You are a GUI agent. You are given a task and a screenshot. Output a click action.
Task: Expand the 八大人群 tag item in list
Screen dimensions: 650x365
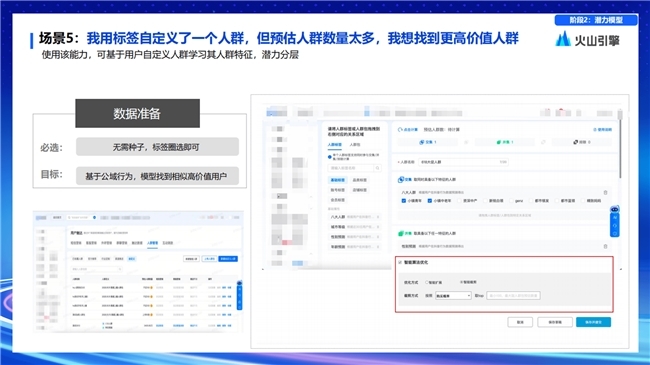coord(354,217)
